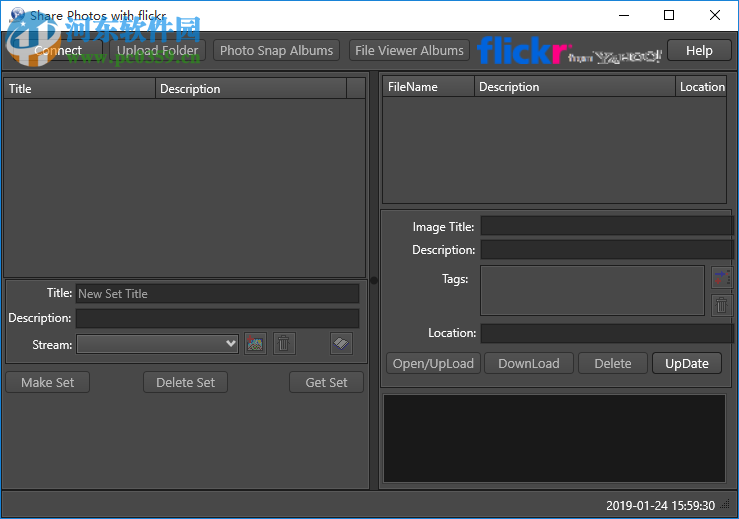The width and height of the screenshot is (739, 519).
Task: Click the window resize grip
Action: point(727,506)
